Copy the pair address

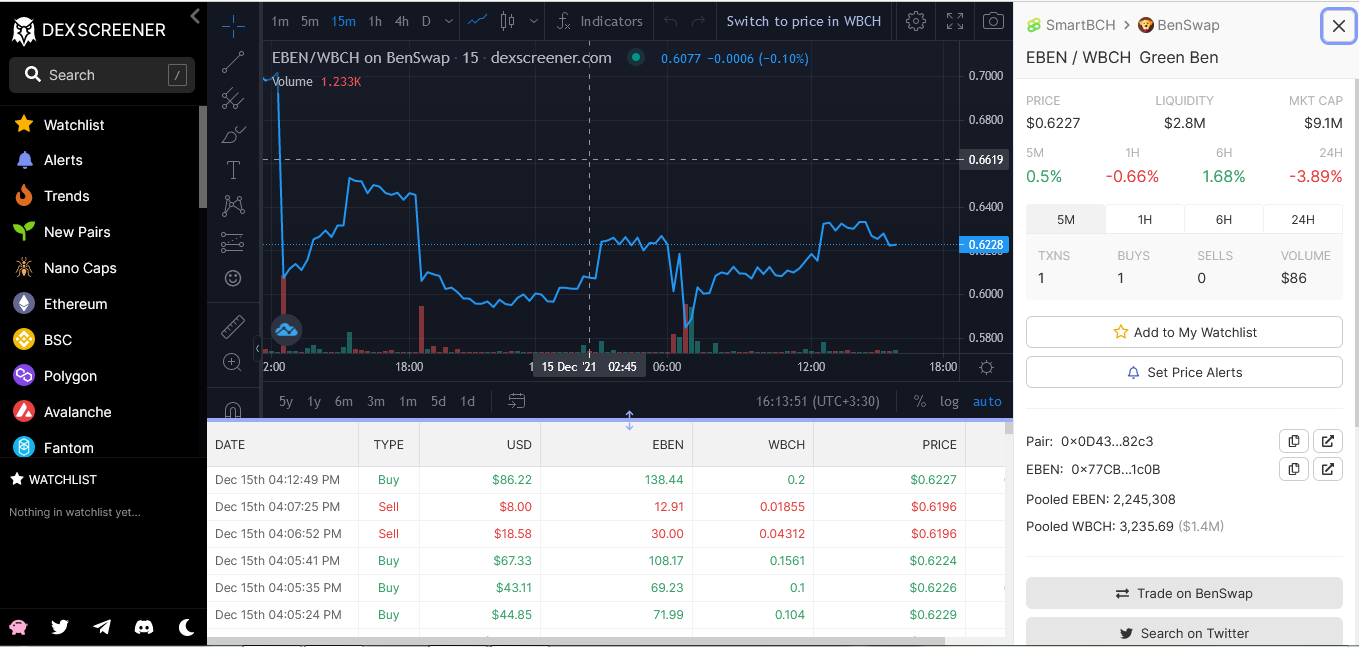click(x=1294, y=441)
